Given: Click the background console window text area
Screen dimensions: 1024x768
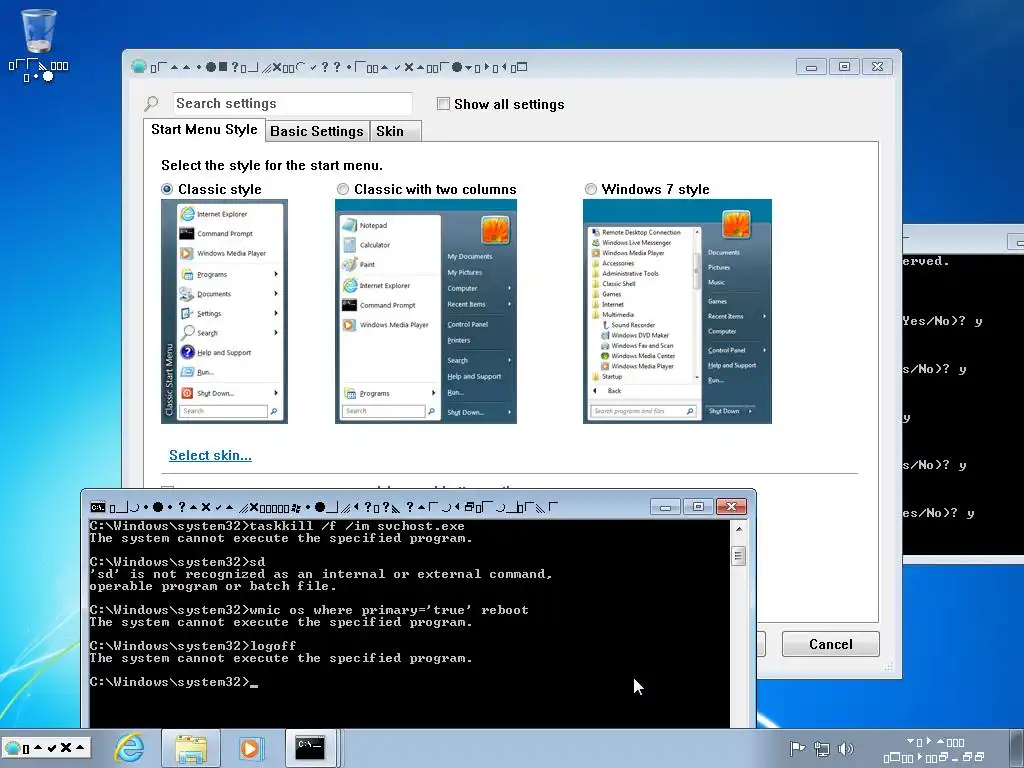Looking at the screenshot, I should pyautogui.click(x=963, y=405).
